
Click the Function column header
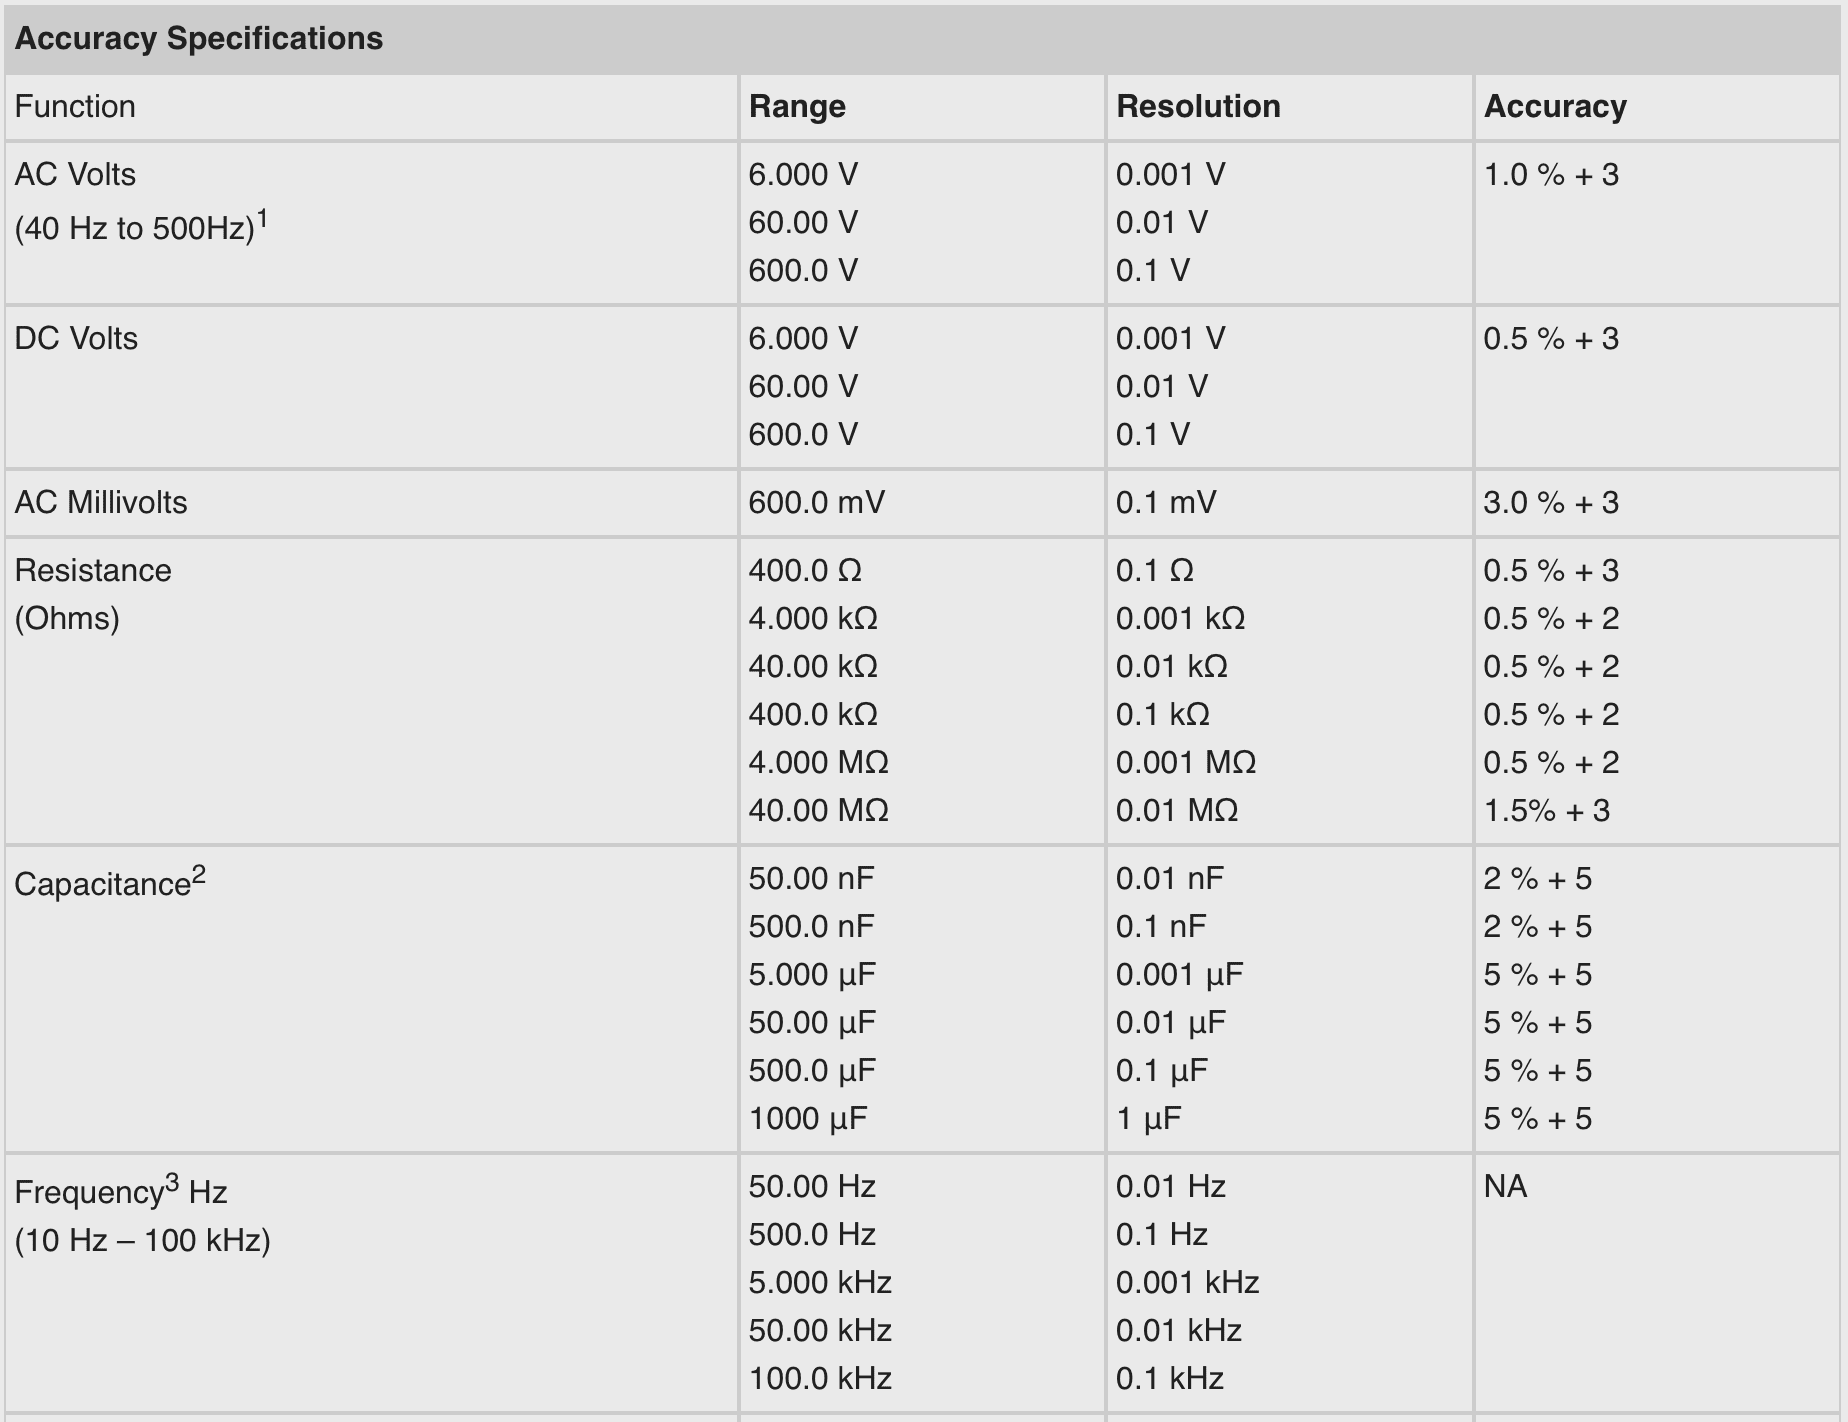pos(75,107)
